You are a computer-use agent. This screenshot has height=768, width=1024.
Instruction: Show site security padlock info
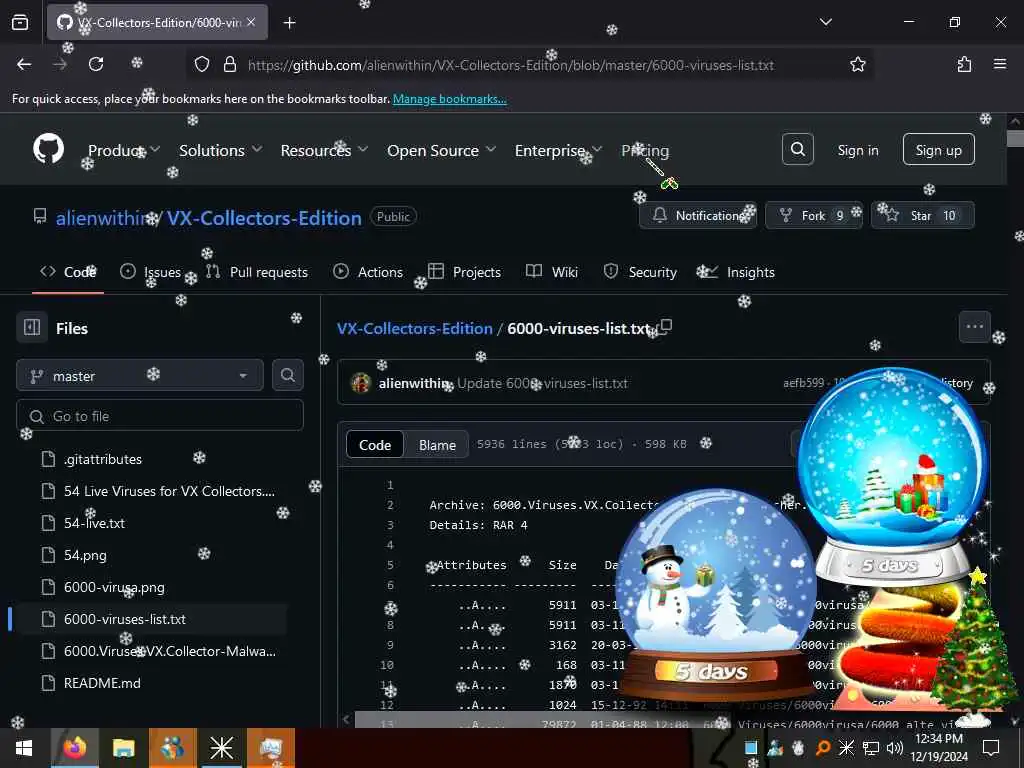(x=230, y=64)
